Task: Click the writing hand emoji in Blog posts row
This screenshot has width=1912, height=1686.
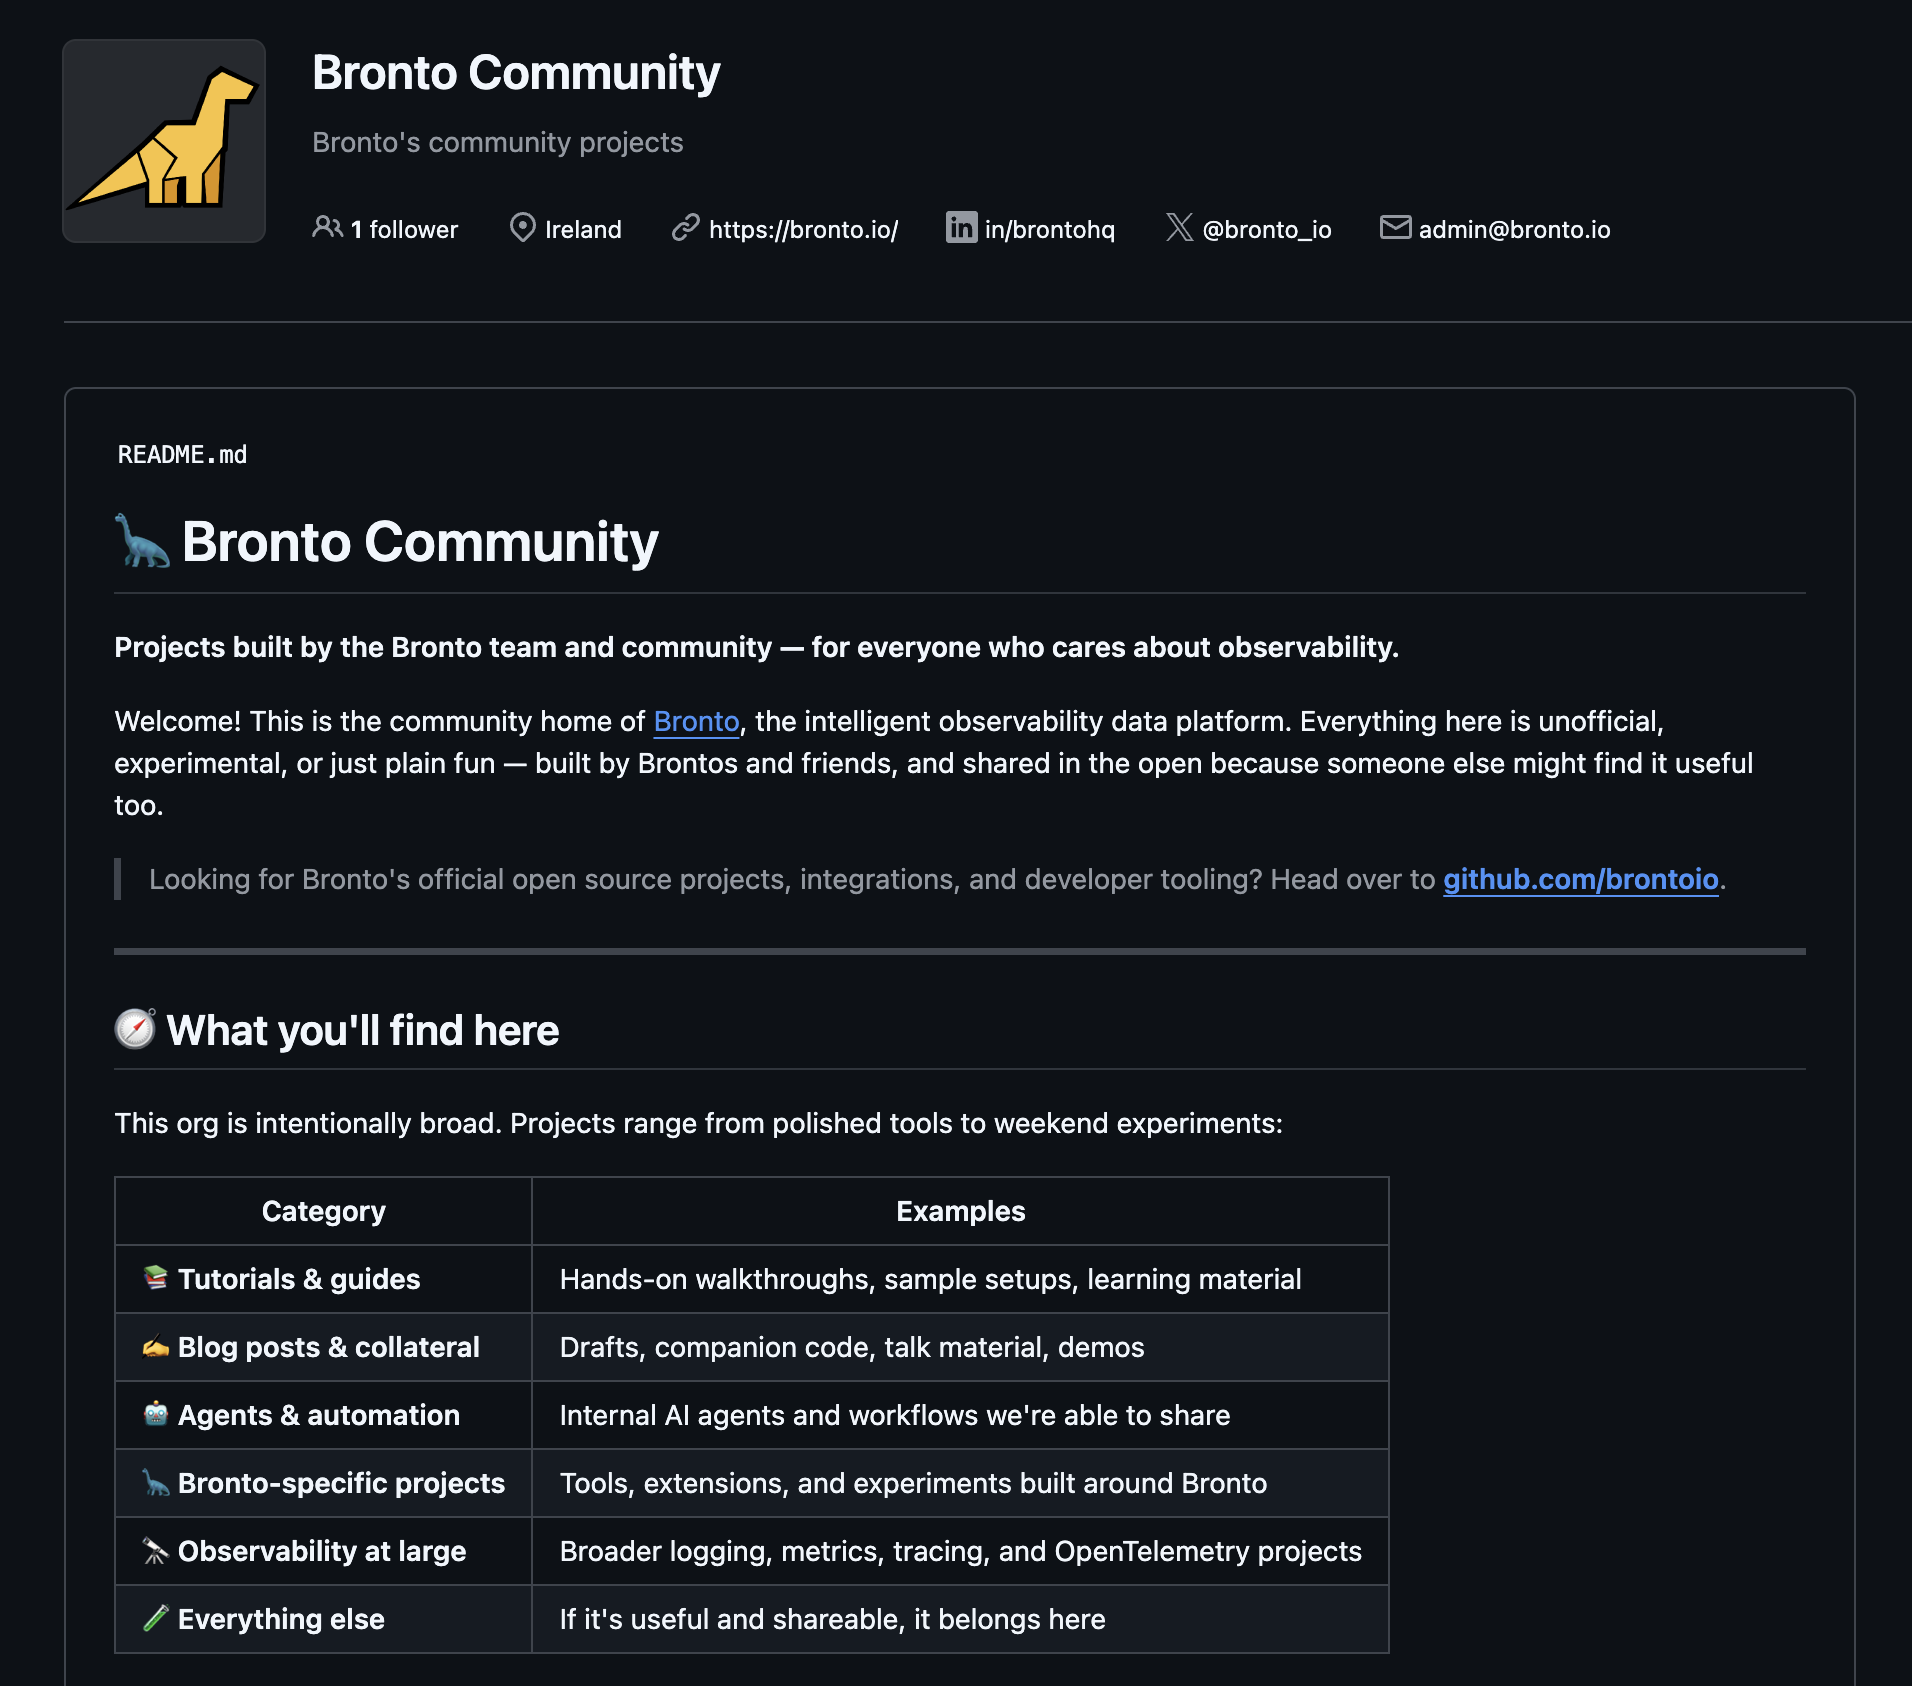Action: (155, 1346)
